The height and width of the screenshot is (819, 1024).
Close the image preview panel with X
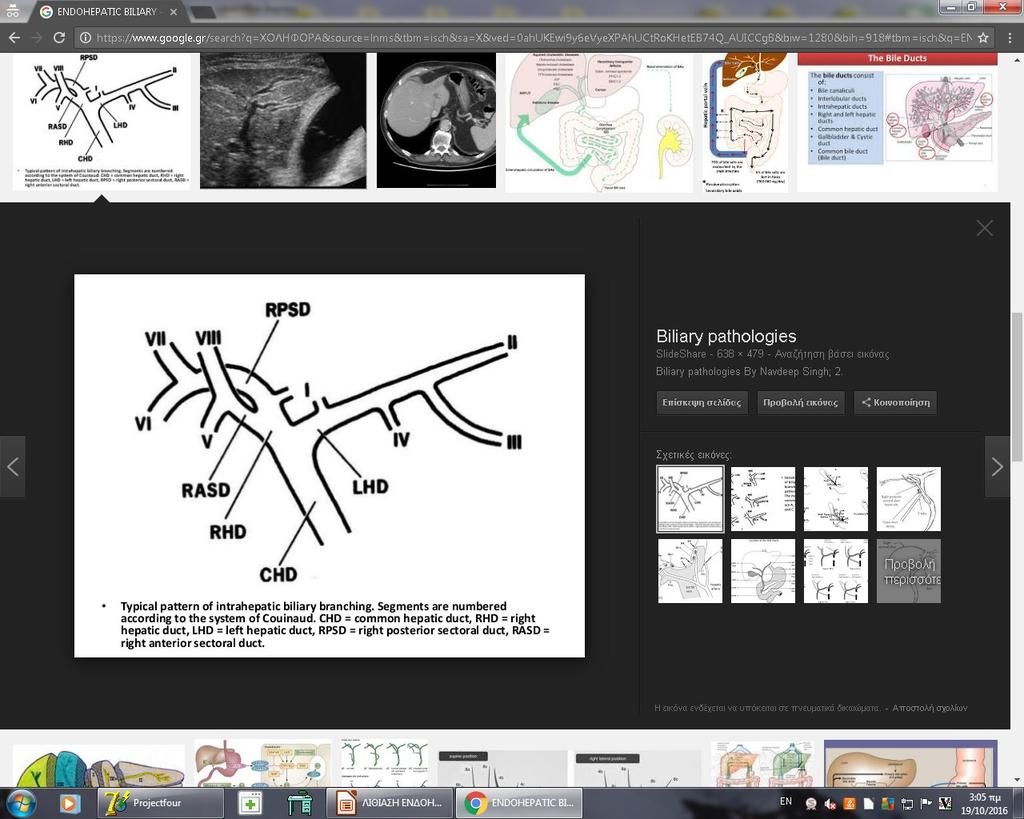[x=984, y=228]
